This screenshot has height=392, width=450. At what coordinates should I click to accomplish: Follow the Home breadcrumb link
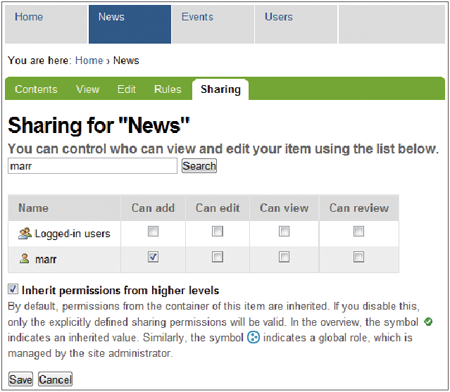(89, 61)
